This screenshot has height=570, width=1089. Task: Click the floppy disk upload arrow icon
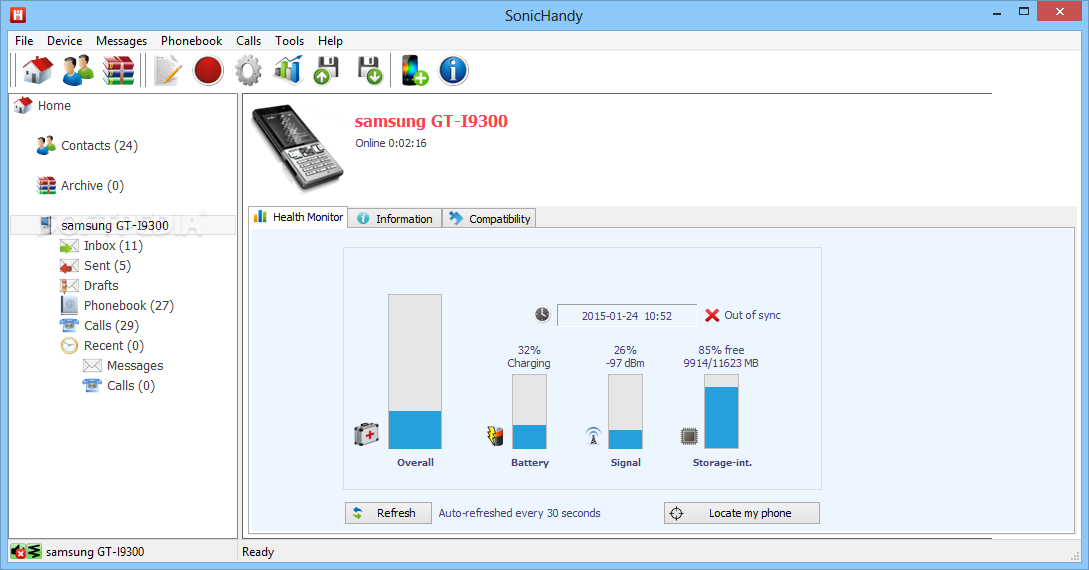click(326, 70)
